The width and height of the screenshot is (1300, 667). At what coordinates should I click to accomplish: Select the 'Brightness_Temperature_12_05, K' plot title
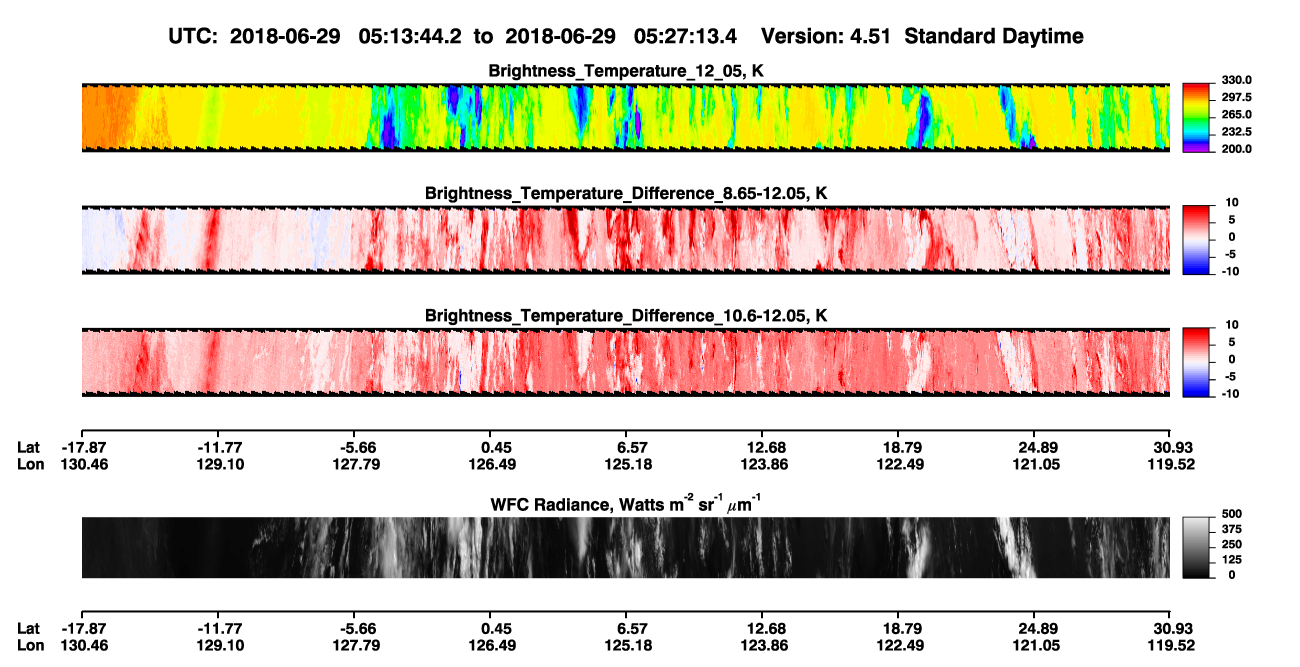point(626,72)
